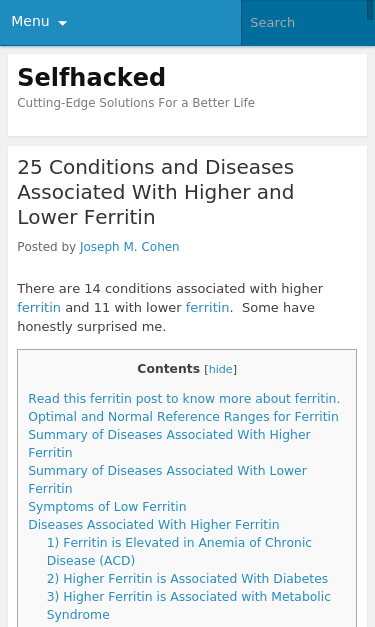Open Symptoms of Low Ferritin section

point(107,507)
